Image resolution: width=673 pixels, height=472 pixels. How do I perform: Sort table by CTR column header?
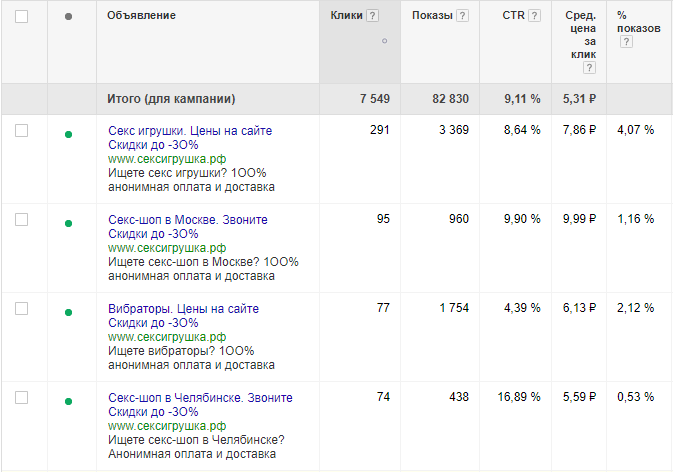(x=513, y=15)
